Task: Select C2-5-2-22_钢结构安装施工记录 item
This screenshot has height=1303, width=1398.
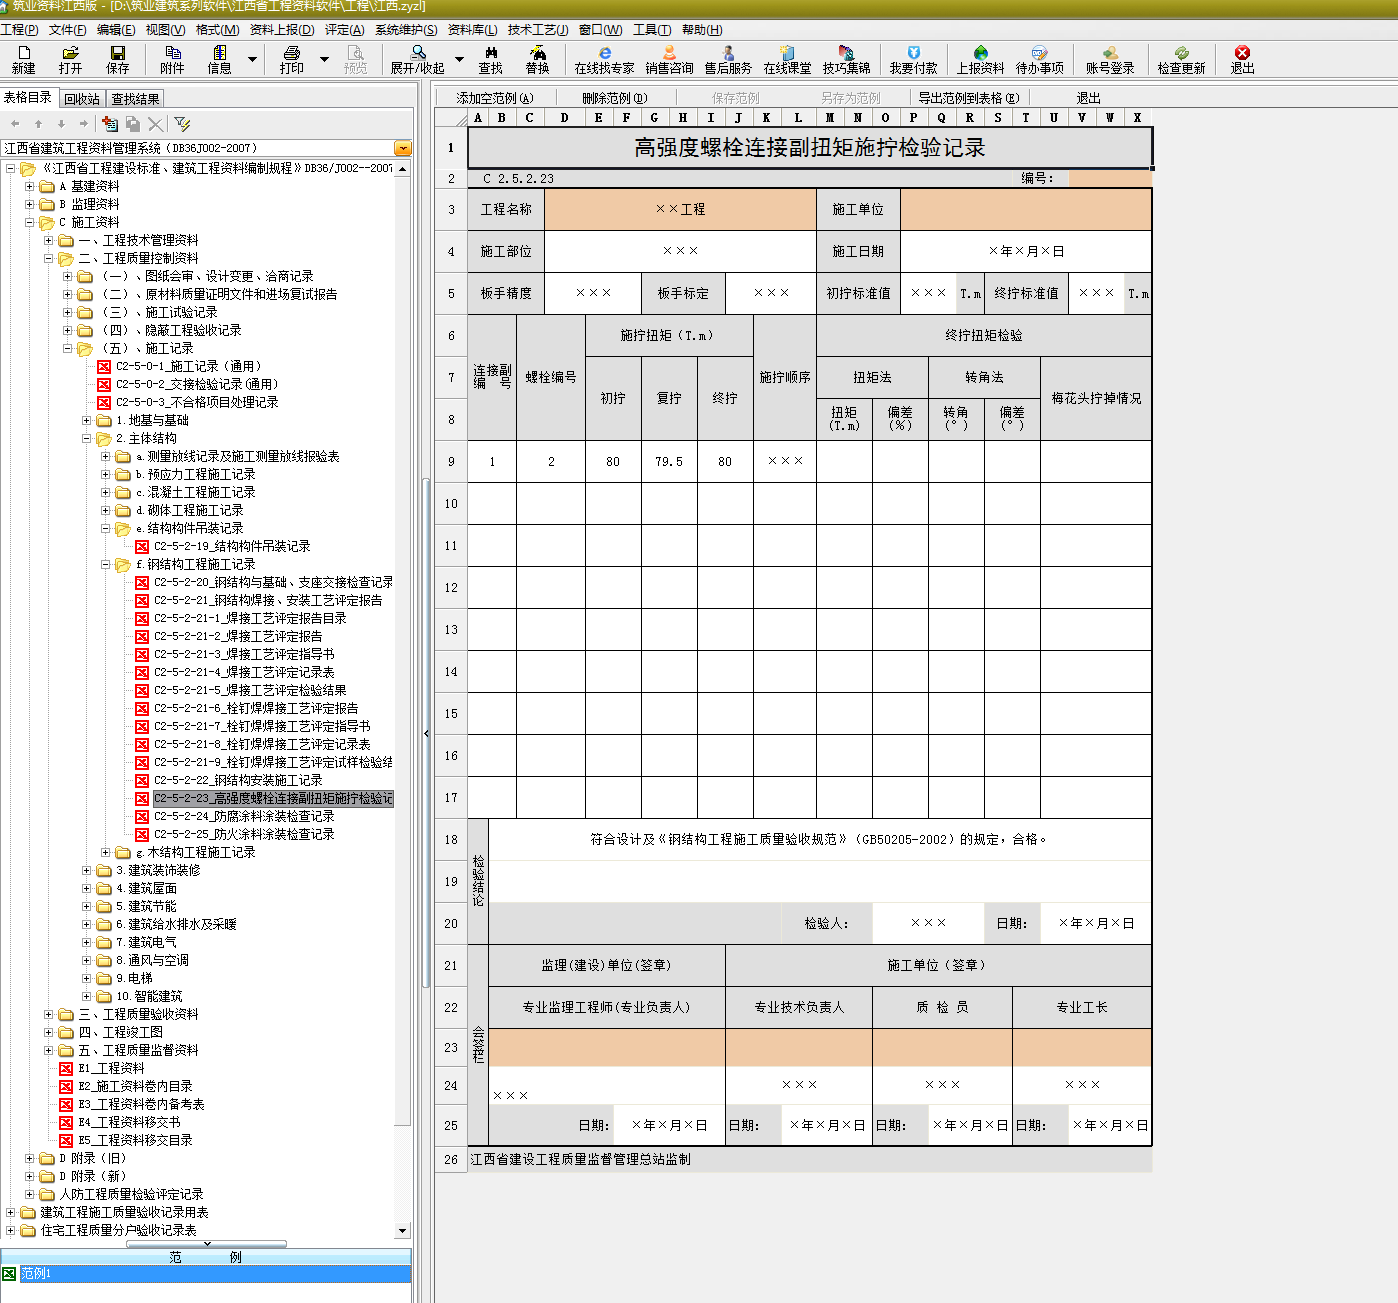Action: click(x=238, y=780)
